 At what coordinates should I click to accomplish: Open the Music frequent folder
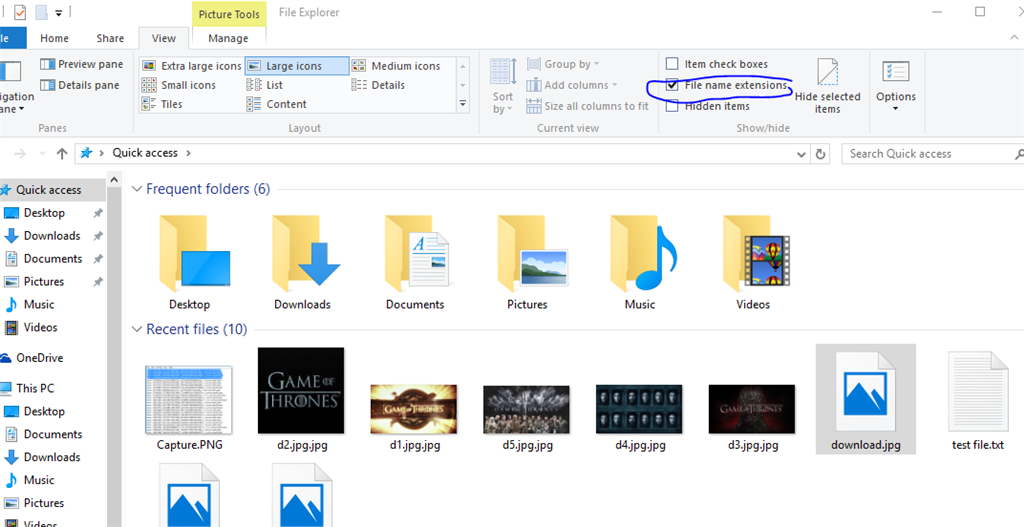pyautogui.click(x=640, y=263)
